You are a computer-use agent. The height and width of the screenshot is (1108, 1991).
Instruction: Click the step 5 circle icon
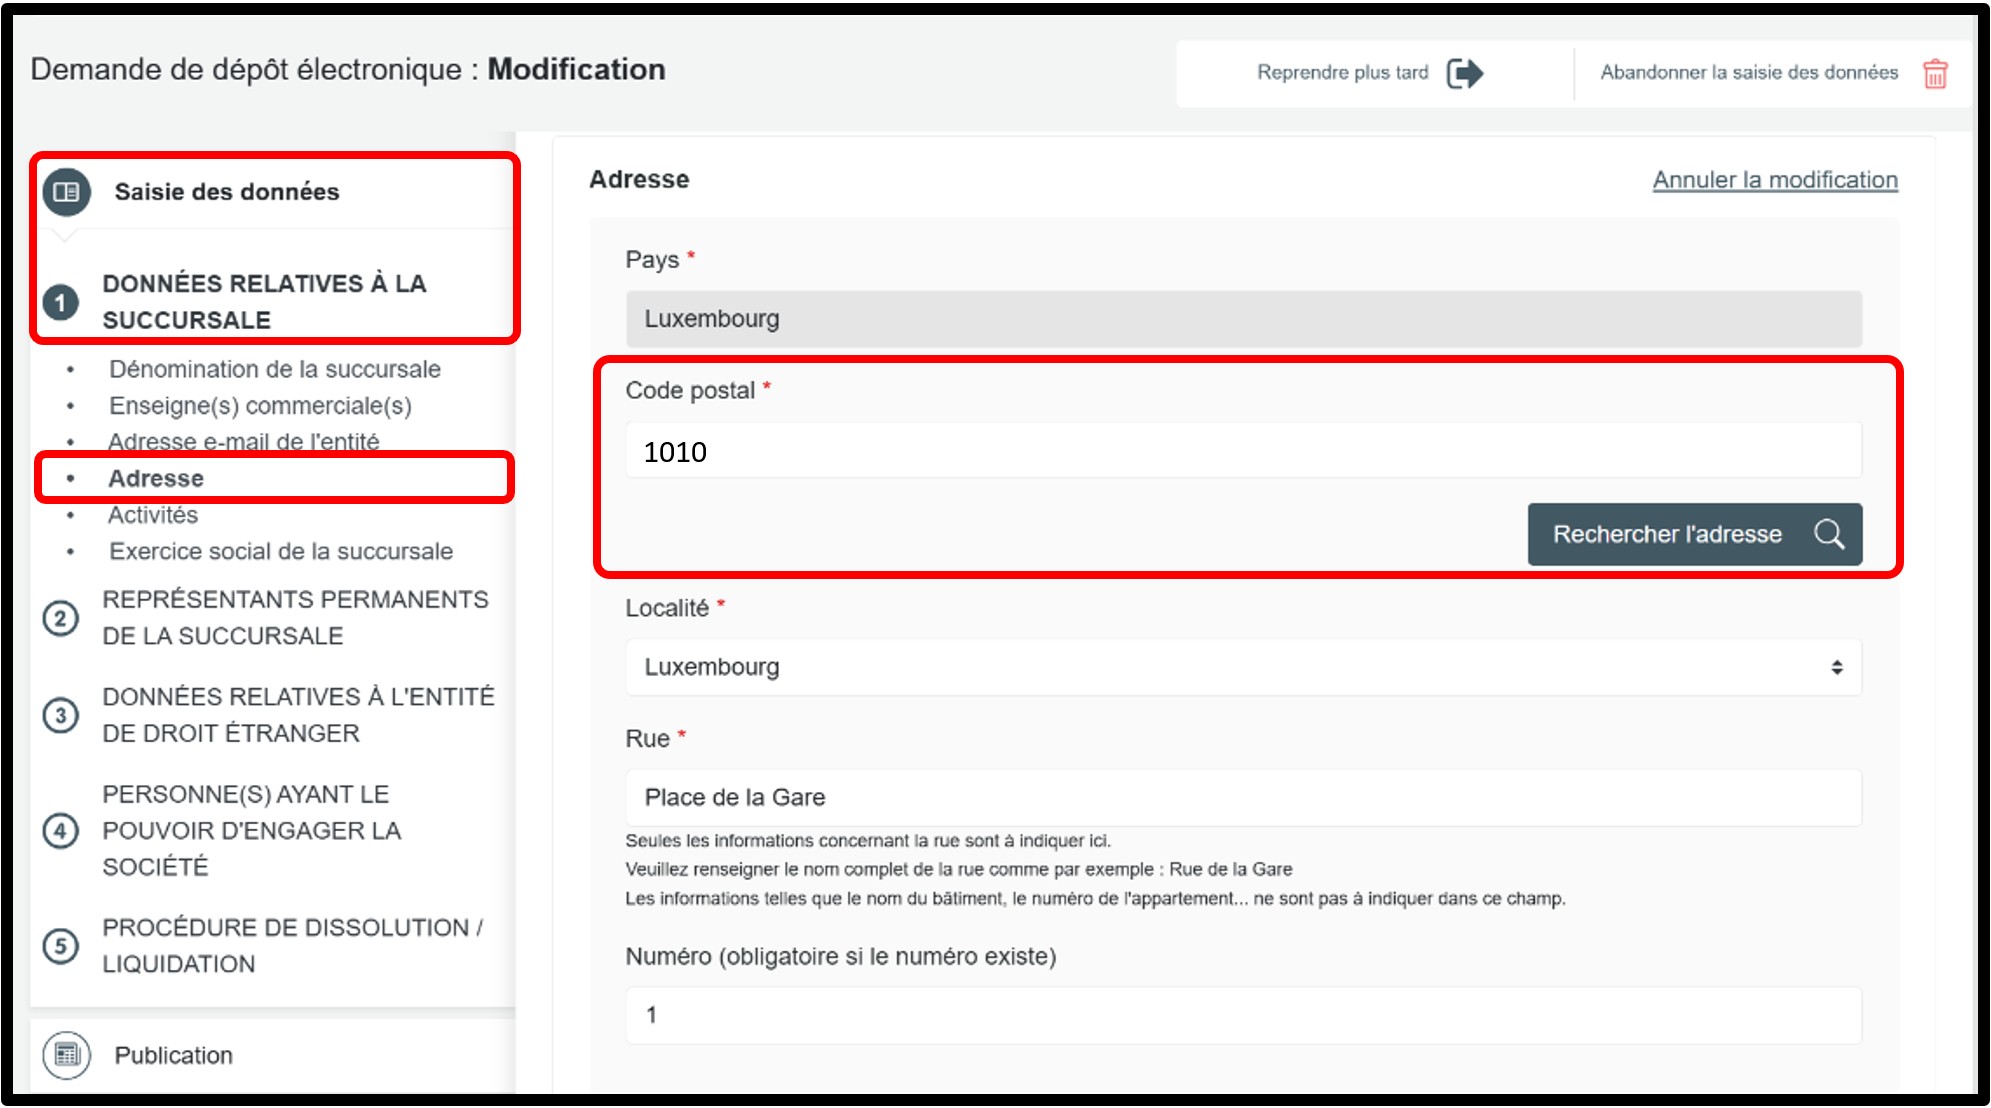pos(60,945)
